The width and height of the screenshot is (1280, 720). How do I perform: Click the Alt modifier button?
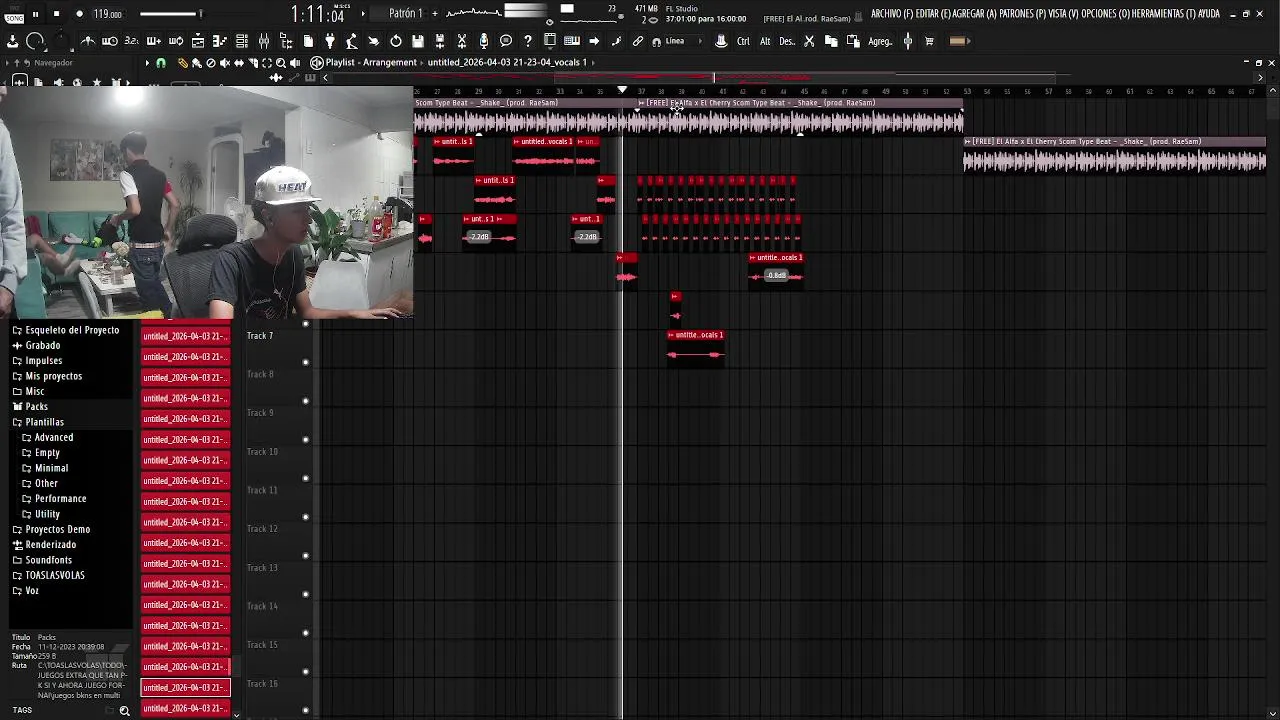(765, 41)
